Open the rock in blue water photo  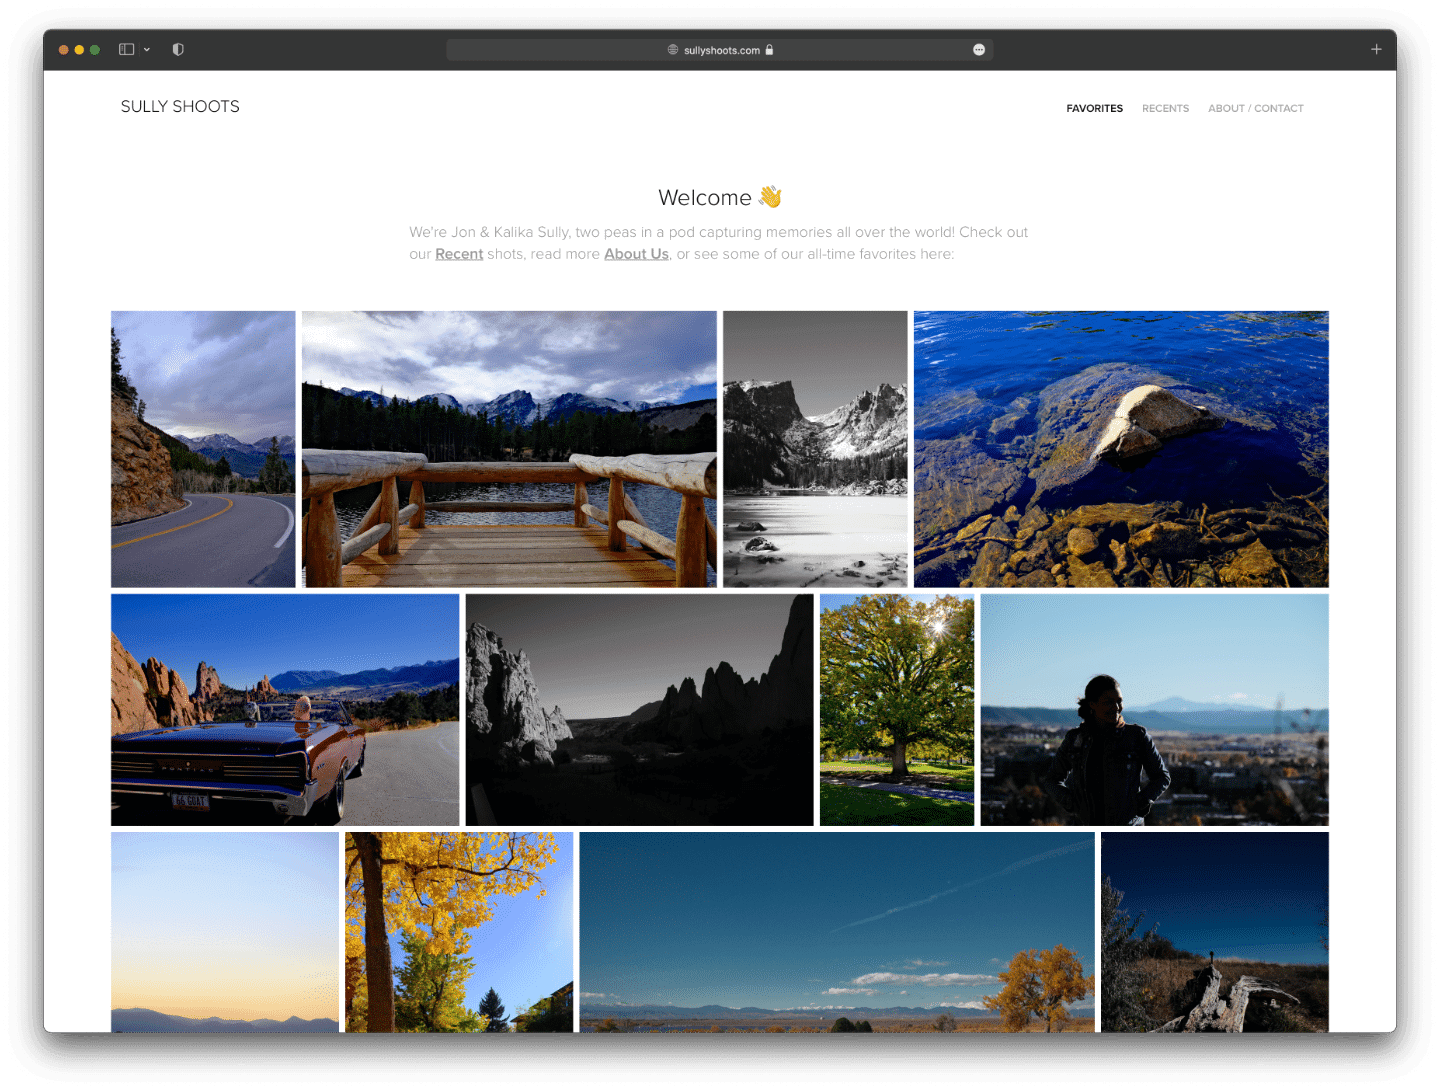coord(1120,449)
